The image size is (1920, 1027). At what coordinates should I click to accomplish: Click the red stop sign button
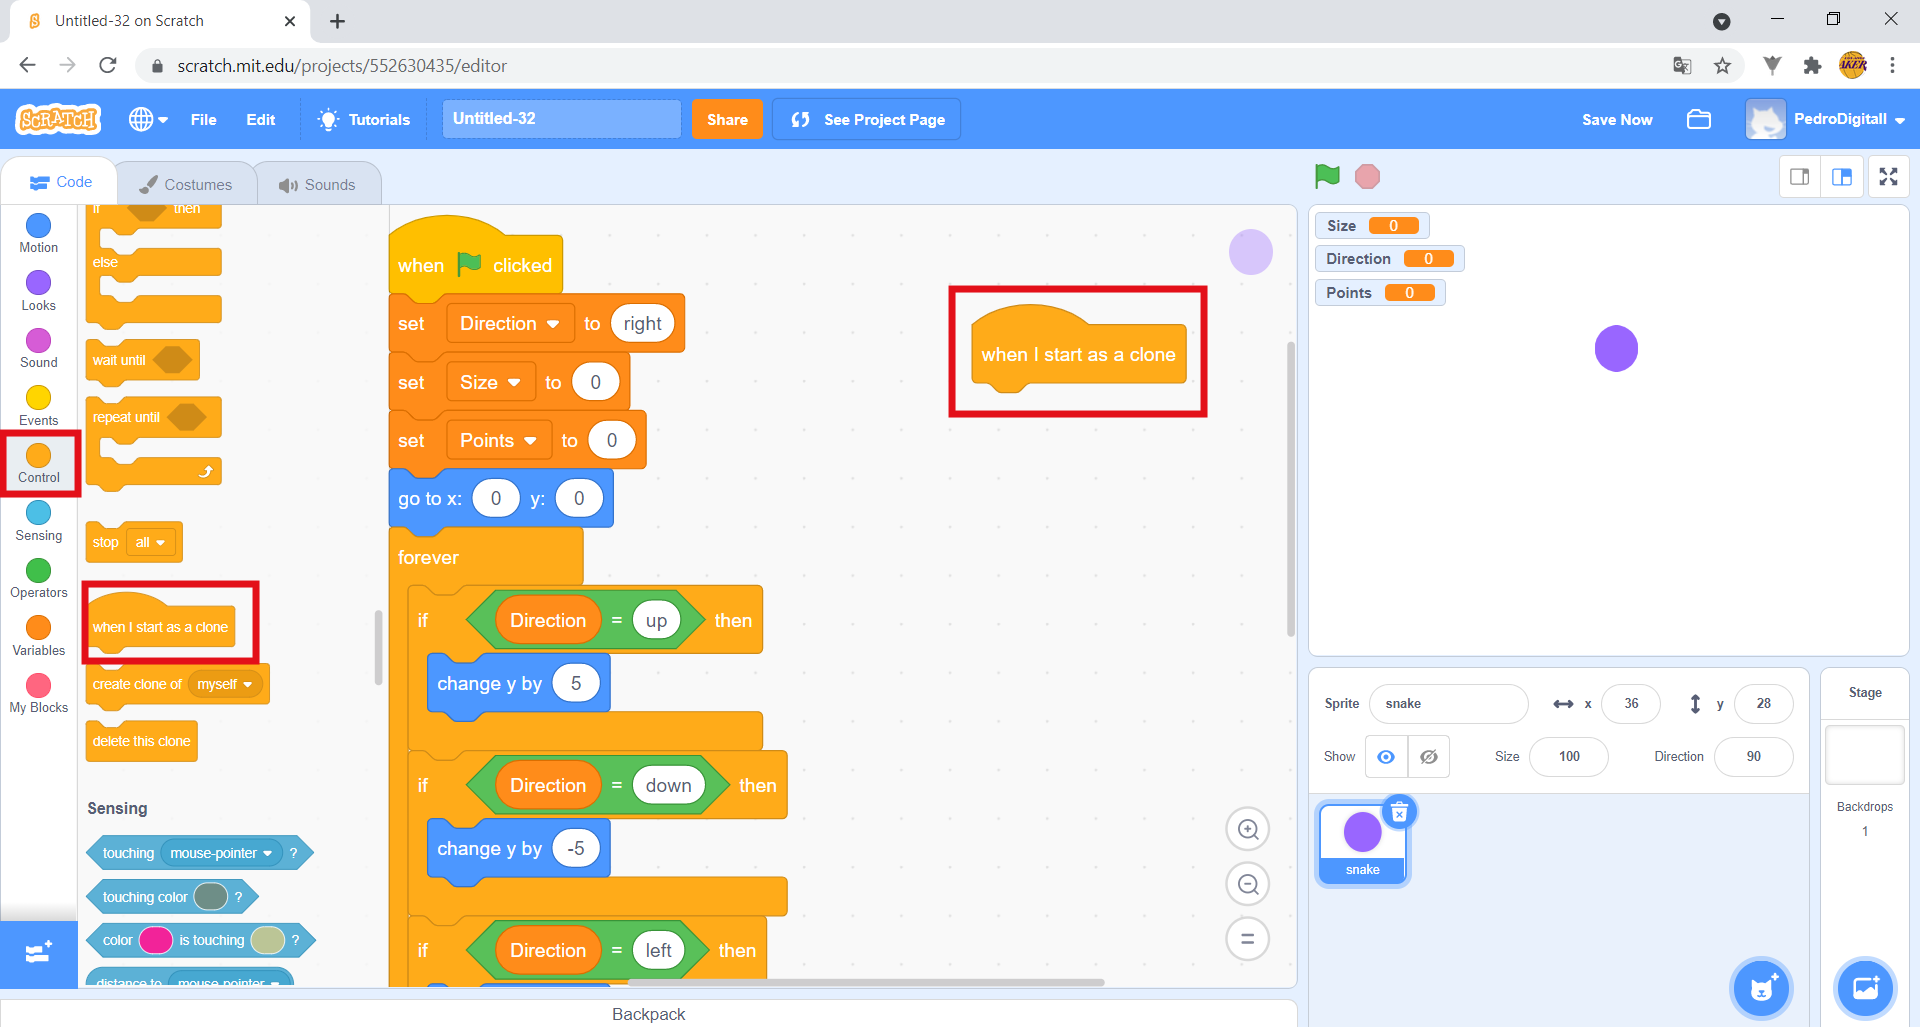point(1367,177)
